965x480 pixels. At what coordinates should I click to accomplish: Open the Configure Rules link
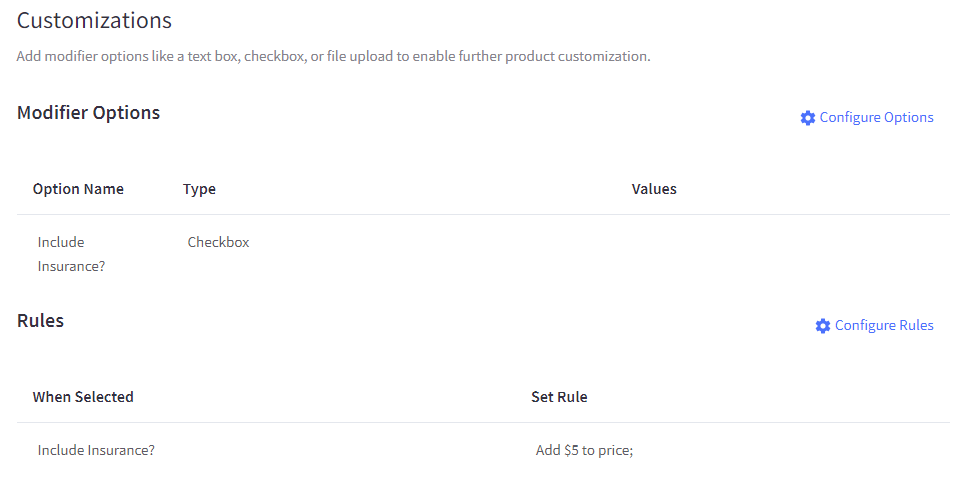(x=884, y=326)
